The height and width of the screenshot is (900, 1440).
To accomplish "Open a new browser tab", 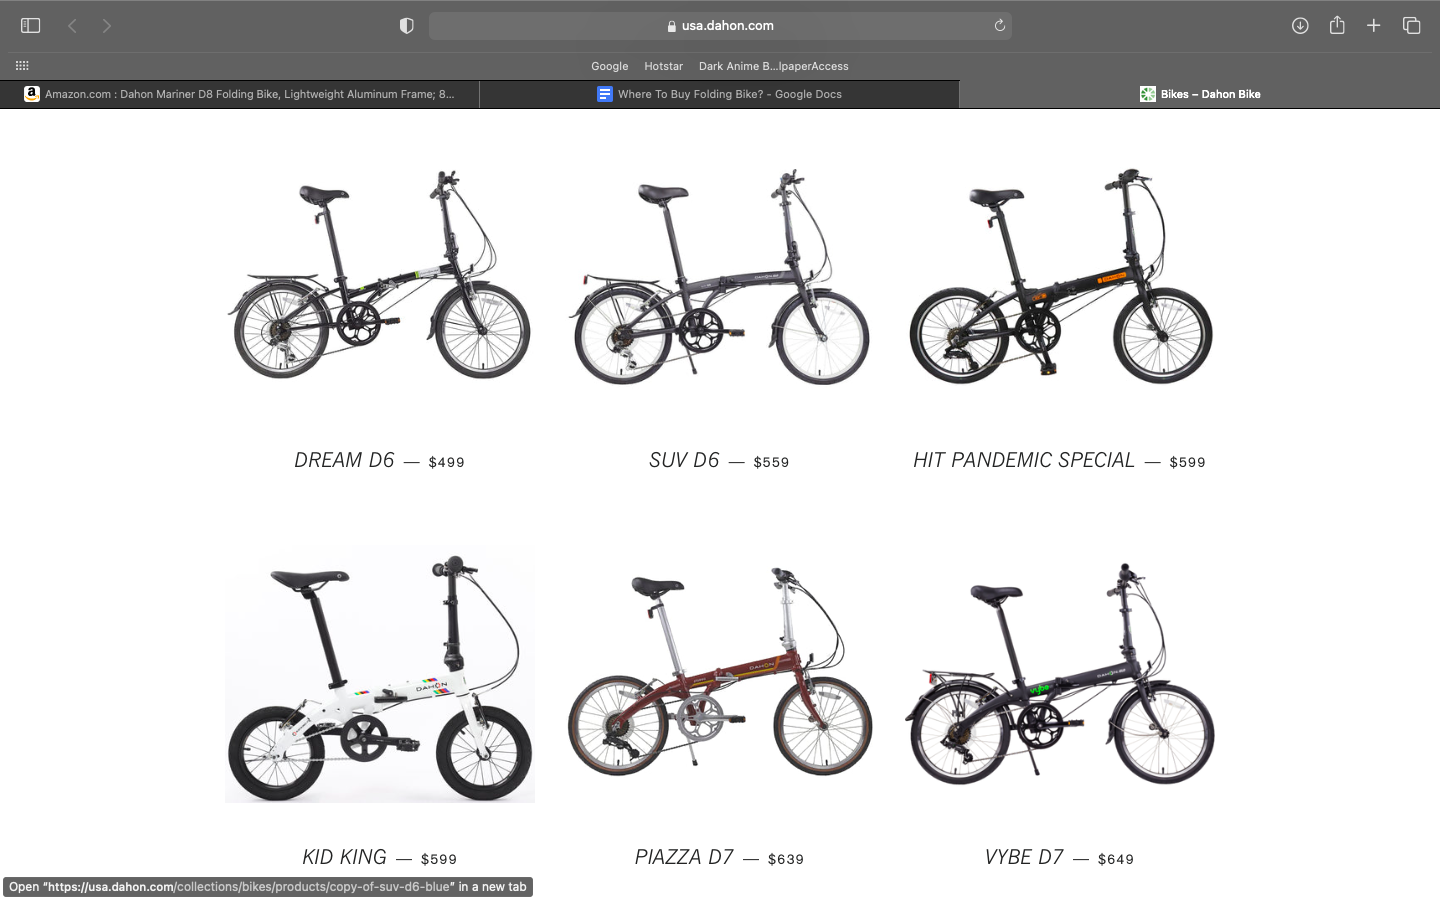I will [1374, 25].
